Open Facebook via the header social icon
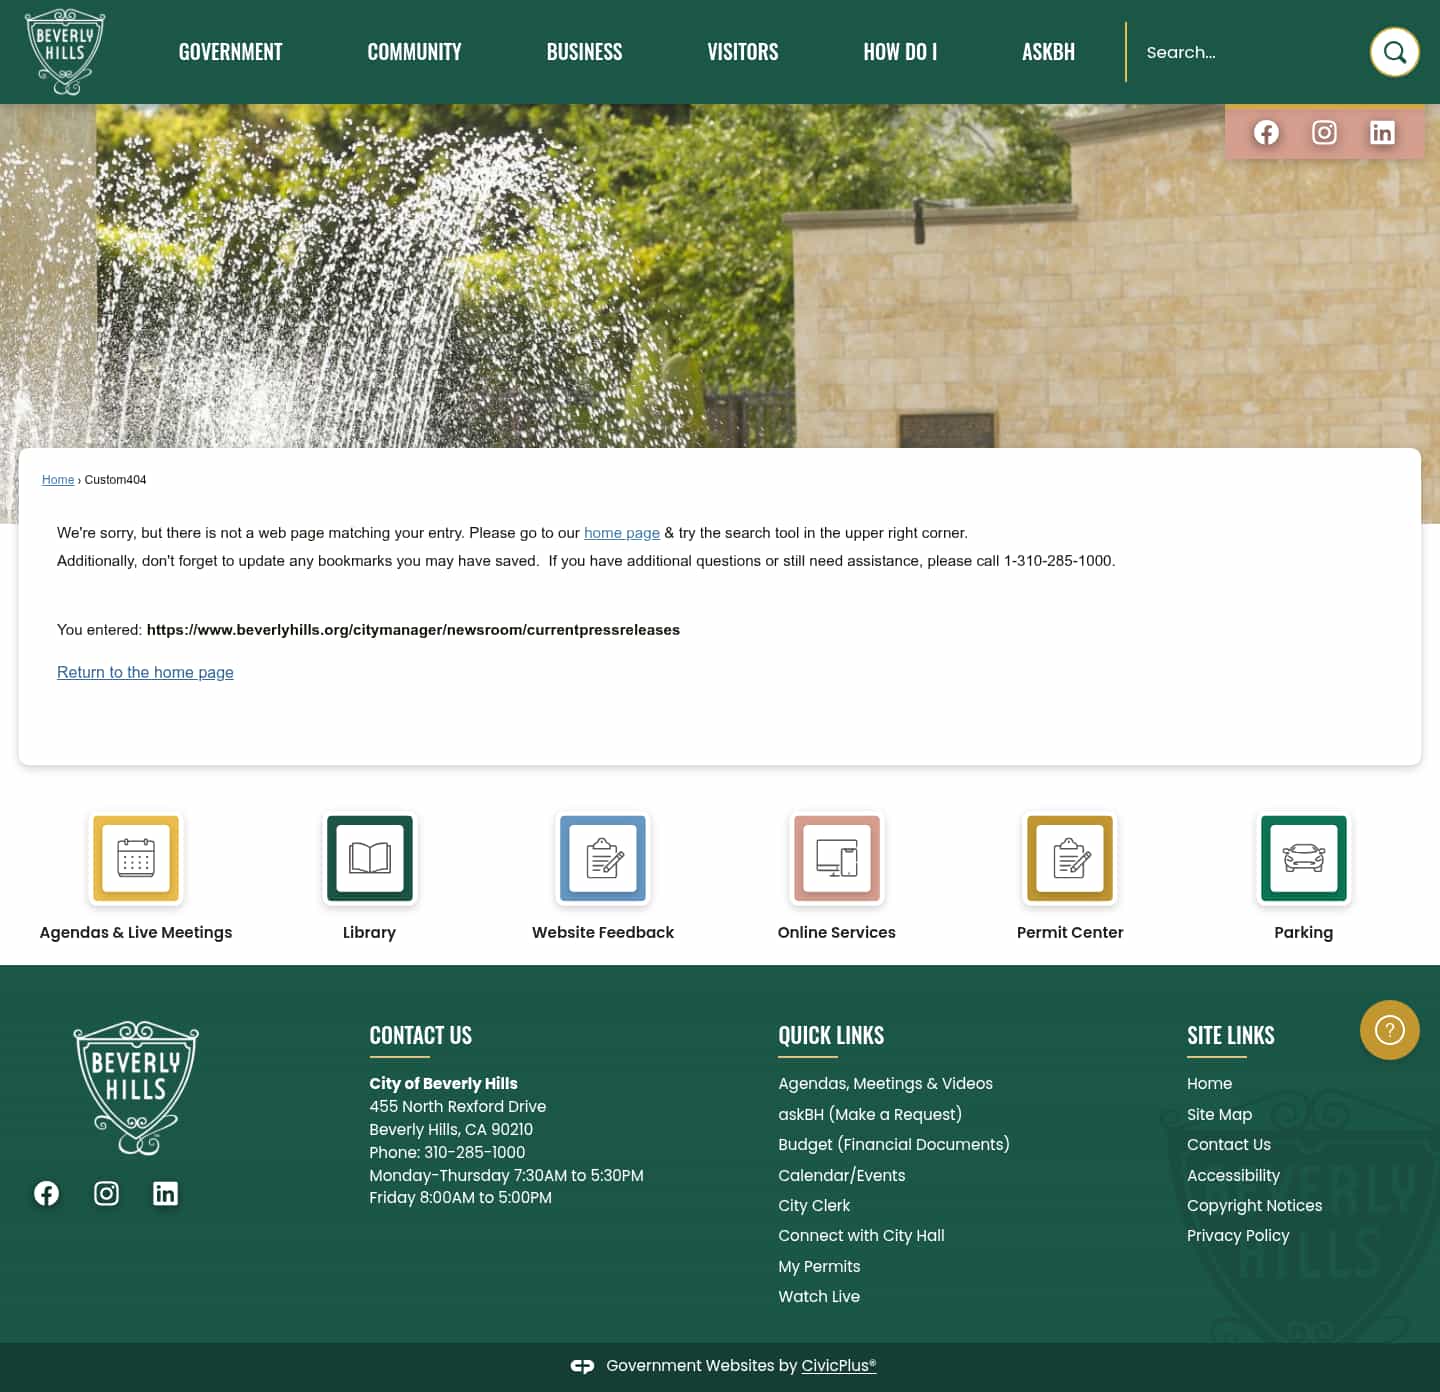1440x1392 pixels. click(1265, 132)
